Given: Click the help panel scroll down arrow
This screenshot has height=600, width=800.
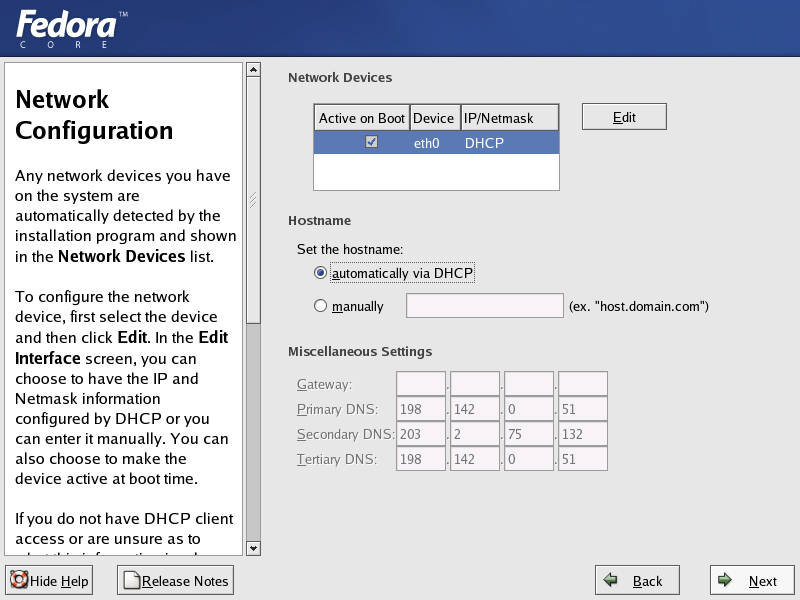Looking at the screenshot, I should pos(254,548).
